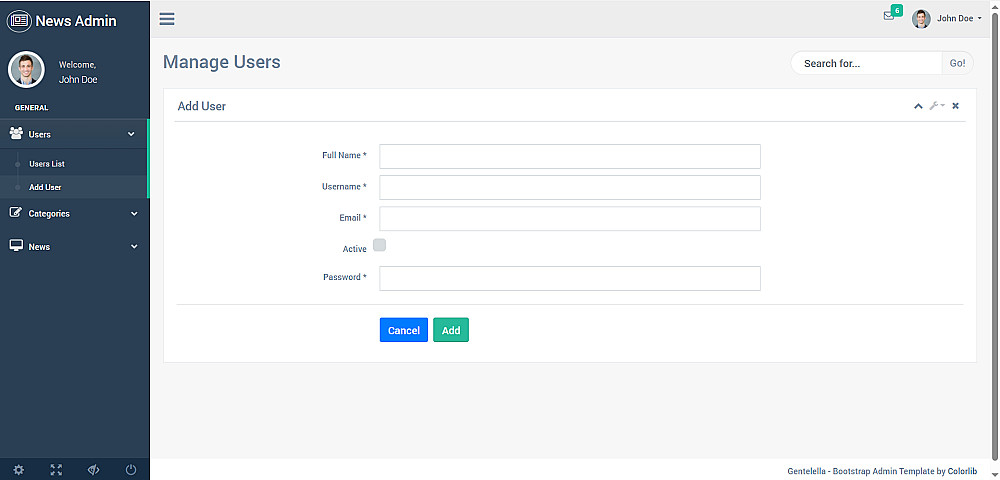Viewport: 1000px width, 480px height.
Task: Open the John Doe account dropdown
Action: click(947, 18)
